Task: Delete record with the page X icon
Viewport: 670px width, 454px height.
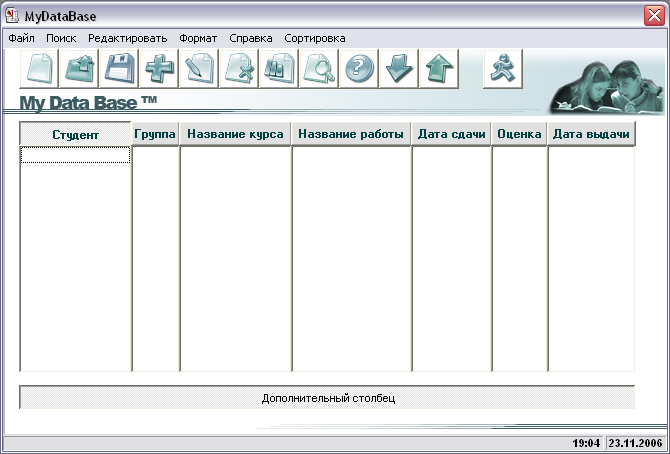Action: (x=239, y=69)
